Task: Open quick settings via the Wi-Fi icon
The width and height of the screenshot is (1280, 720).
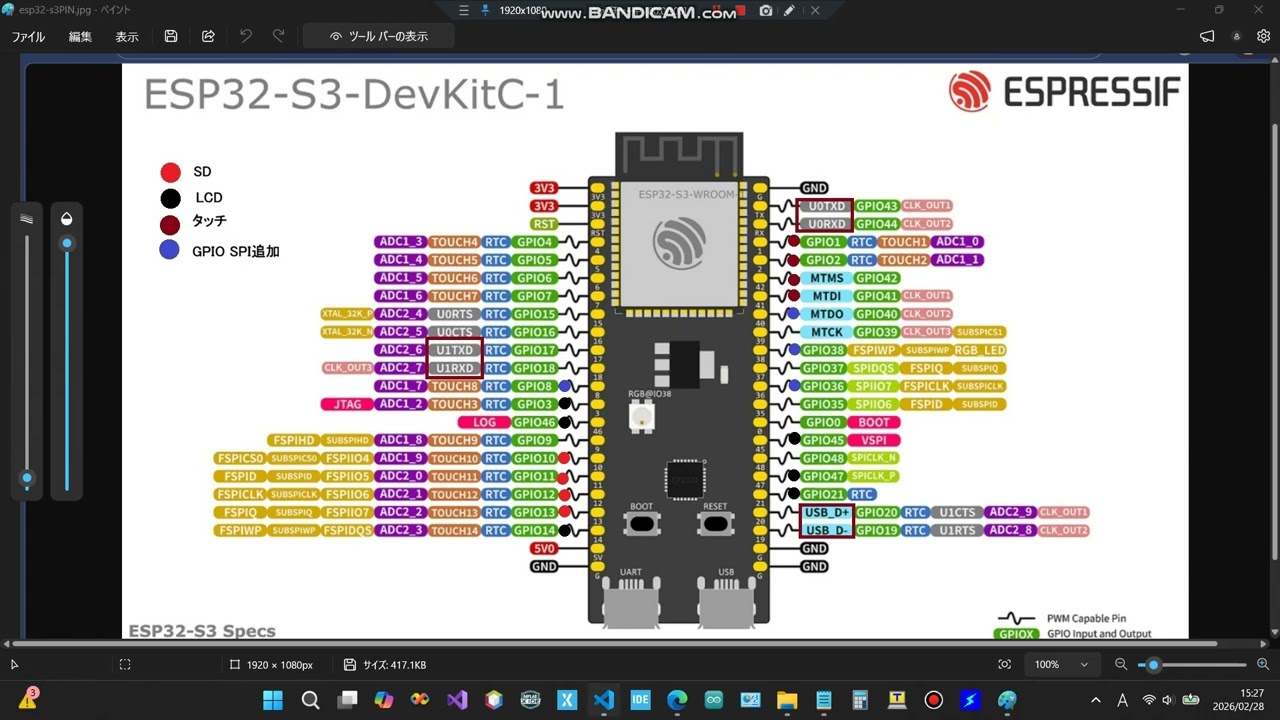Action: click(x=1149, y=700)
